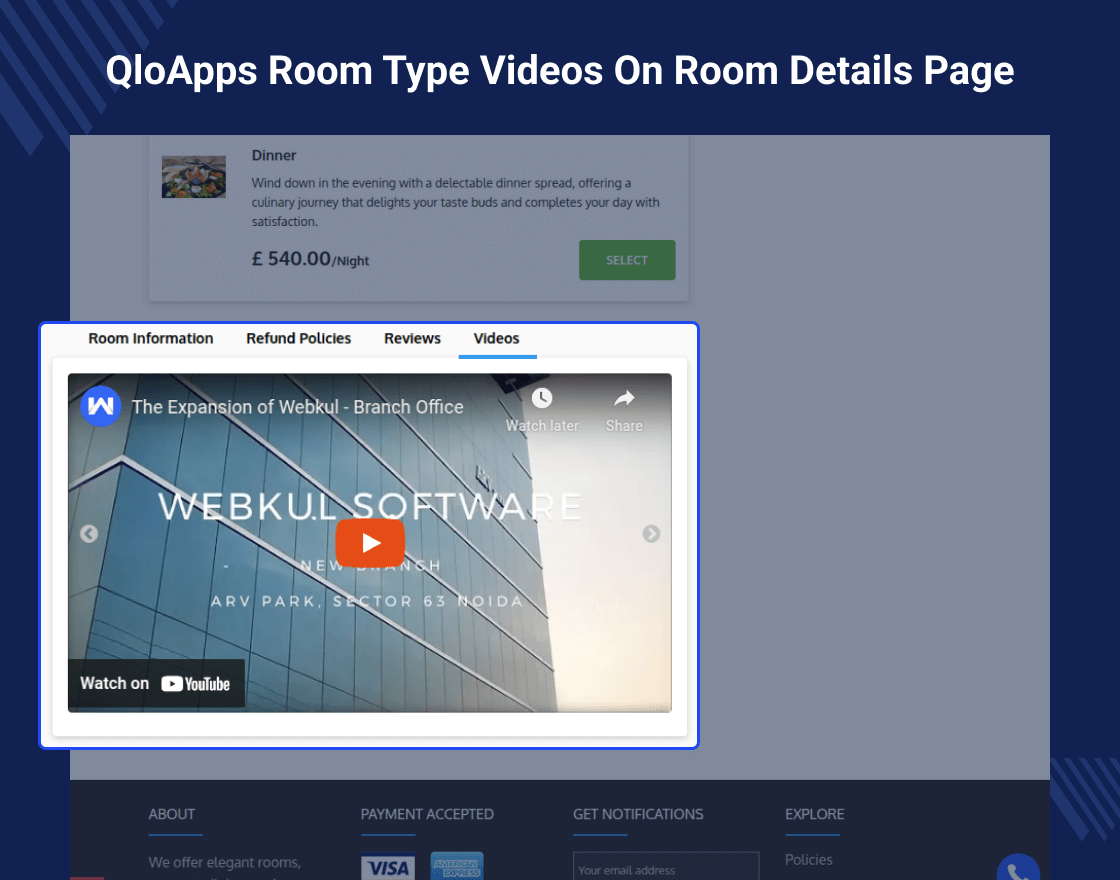Go to the previous video with left arrow
The image size is (1120, 880).
click(89, 534)
